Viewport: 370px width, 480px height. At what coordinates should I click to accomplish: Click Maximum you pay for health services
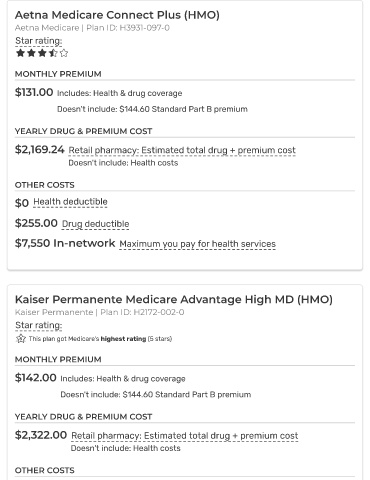197,244
